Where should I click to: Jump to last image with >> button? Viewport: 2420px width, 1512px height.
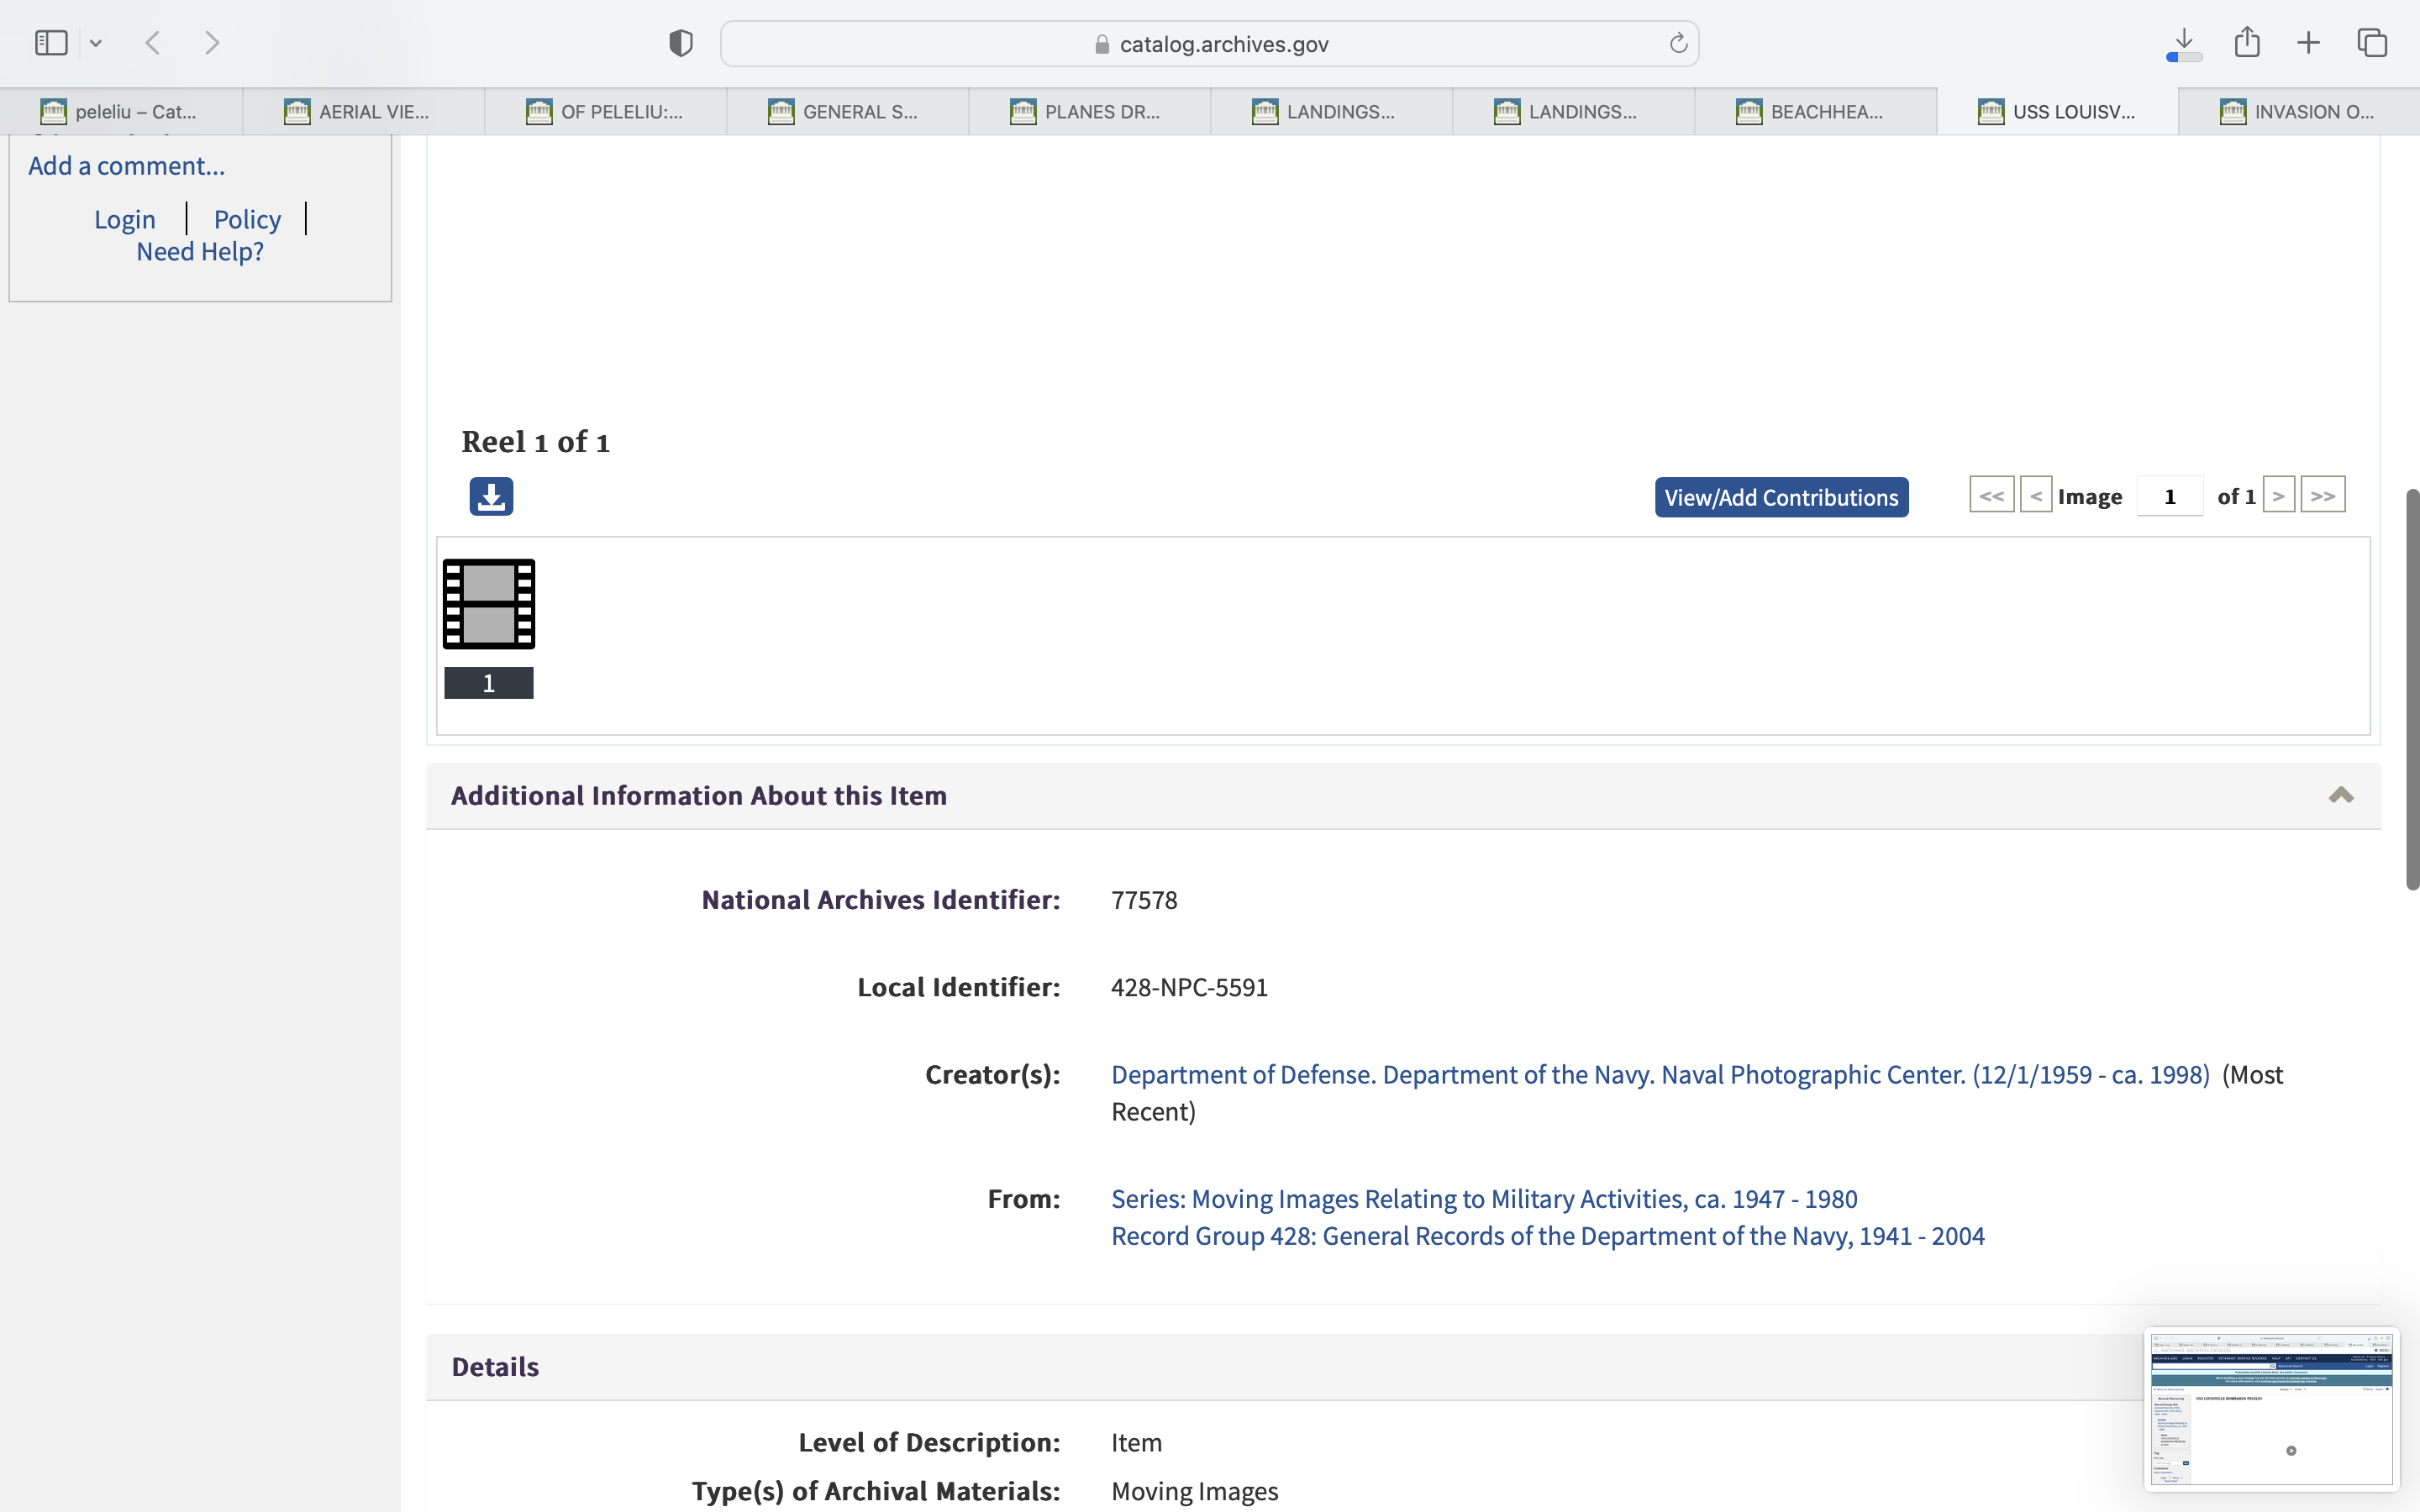[x=2322, y=495]
